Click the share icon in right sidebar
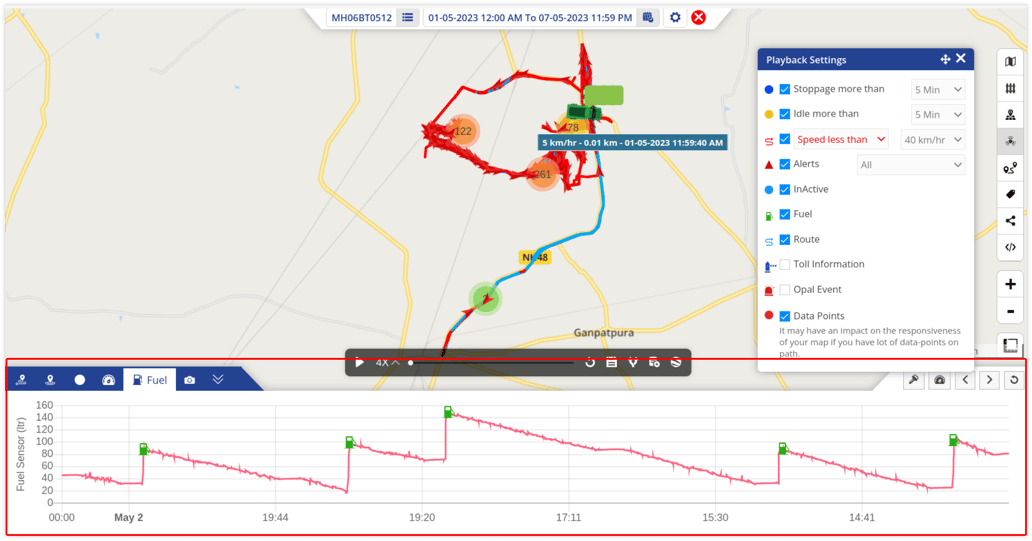 click(1010, 221)
